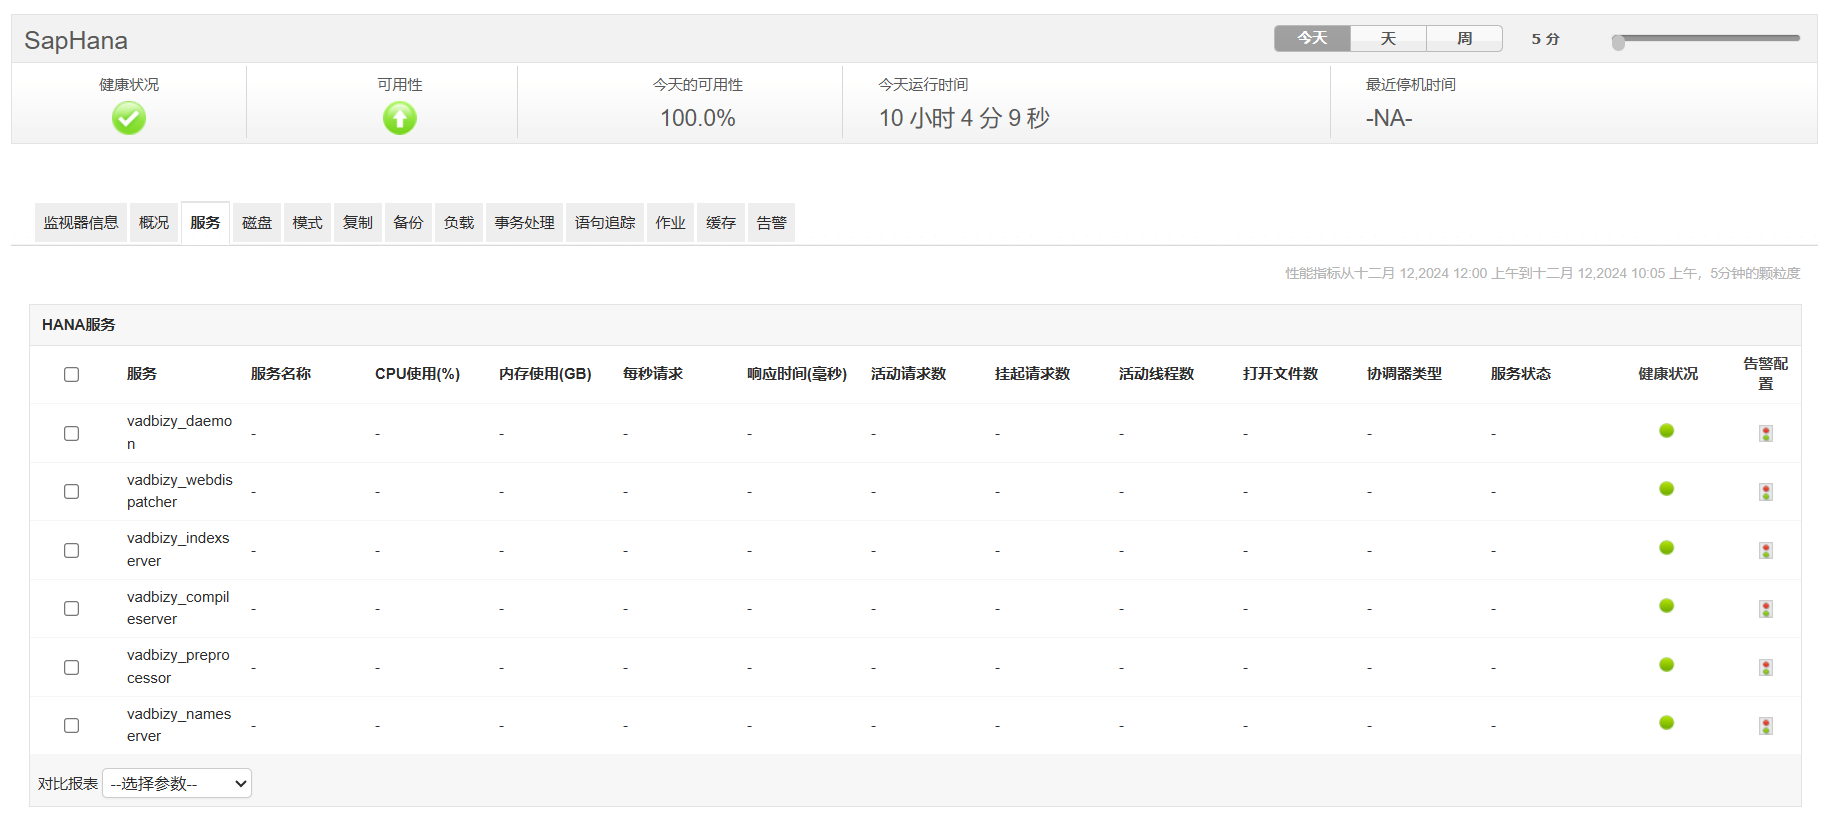
Task: Click the vadbizy_webdispatcher service name
Action: coord(180,491)
